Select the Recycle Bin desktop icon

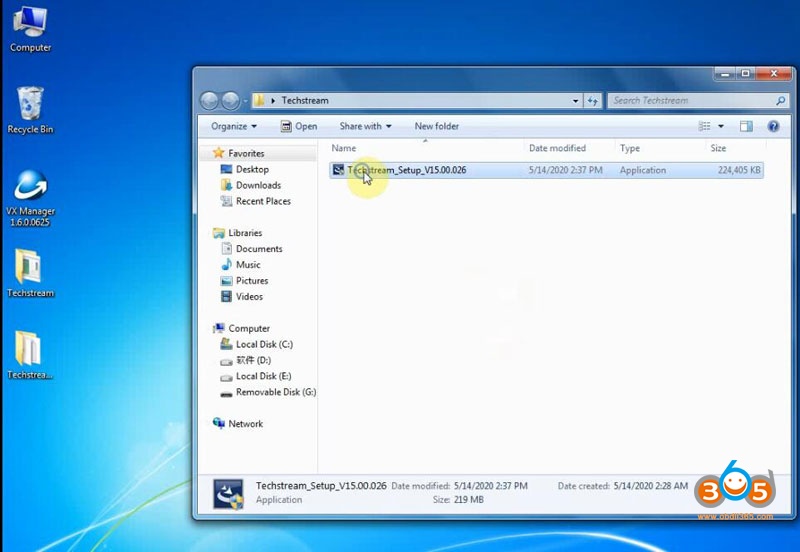(x=30, y=110)
